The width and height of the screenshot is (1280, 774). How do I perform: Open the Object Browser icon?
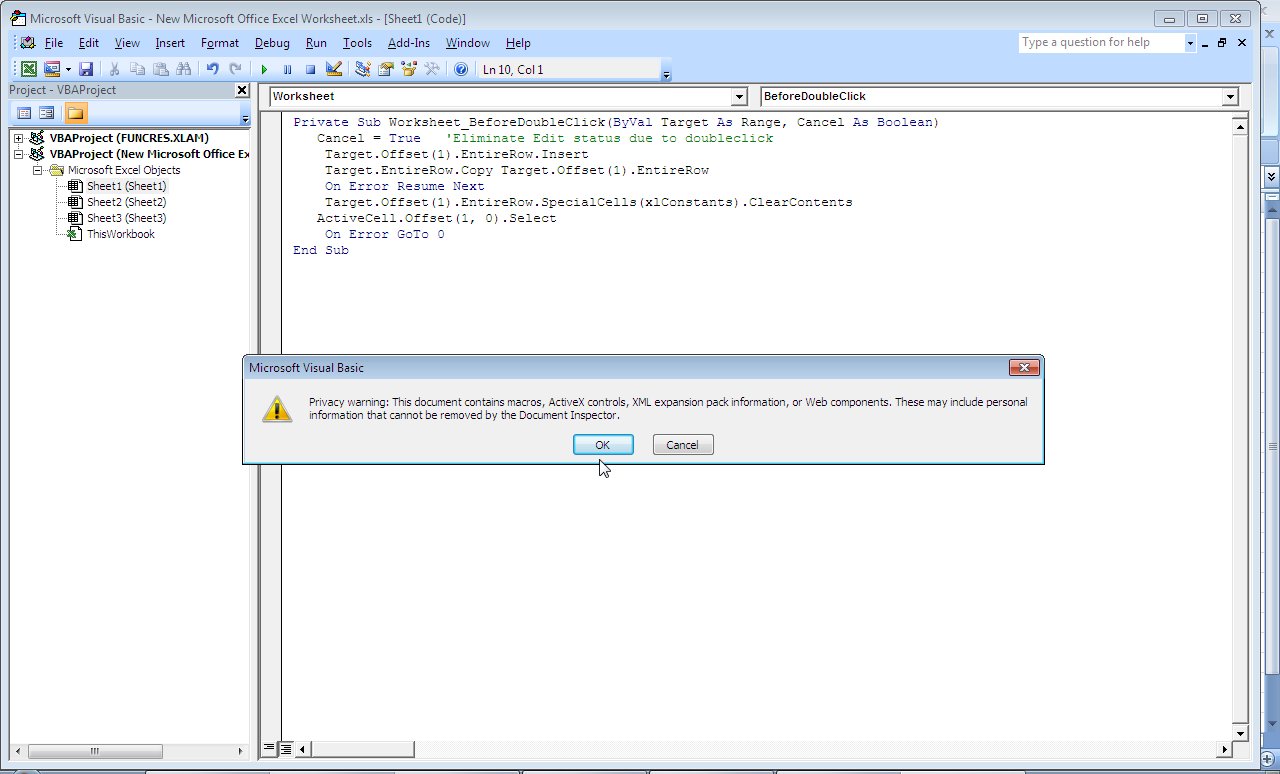[x=409, y=69]
